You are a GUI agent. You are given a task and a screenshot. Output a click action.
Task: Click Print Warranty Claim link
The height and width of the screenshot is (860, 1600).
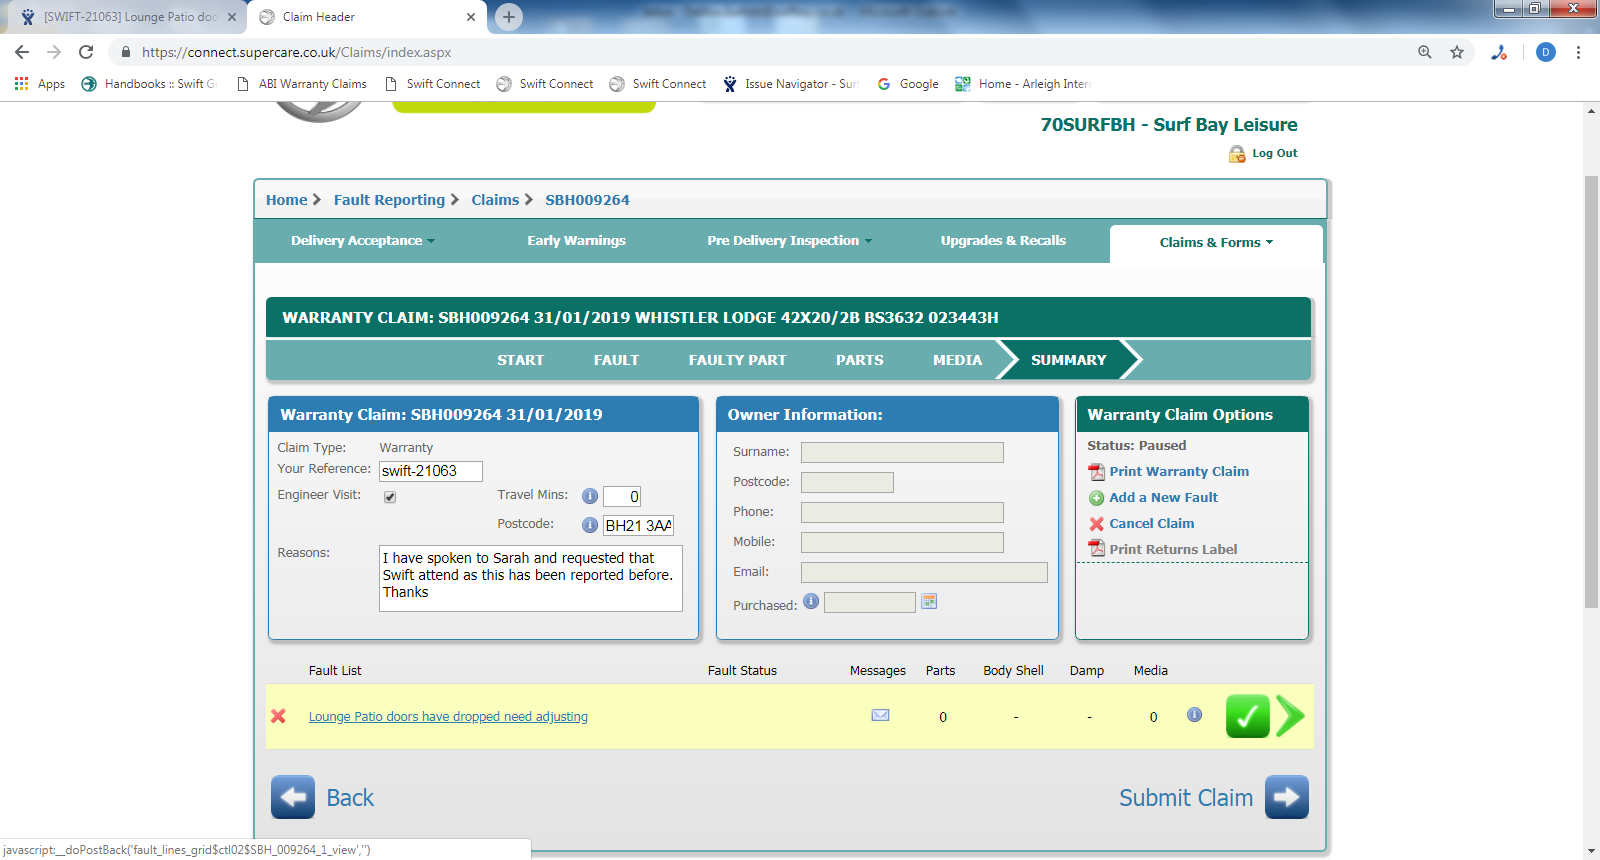click(x=1178, y=472)
